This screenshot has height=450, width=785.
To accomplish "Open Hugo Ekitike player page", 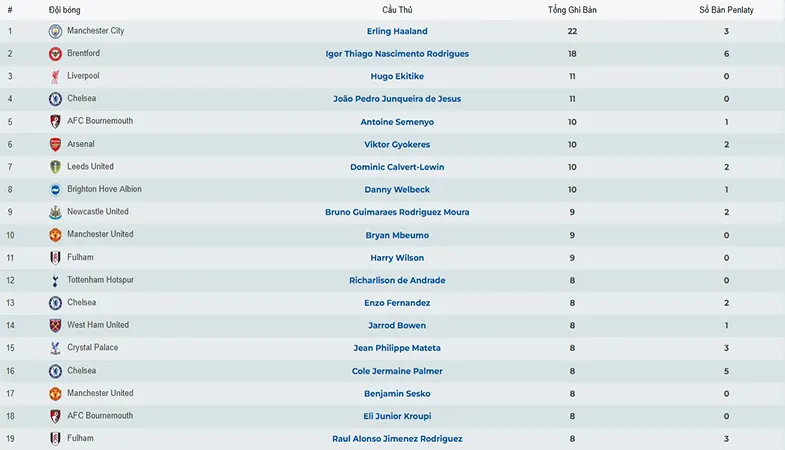I will [397, 76].
